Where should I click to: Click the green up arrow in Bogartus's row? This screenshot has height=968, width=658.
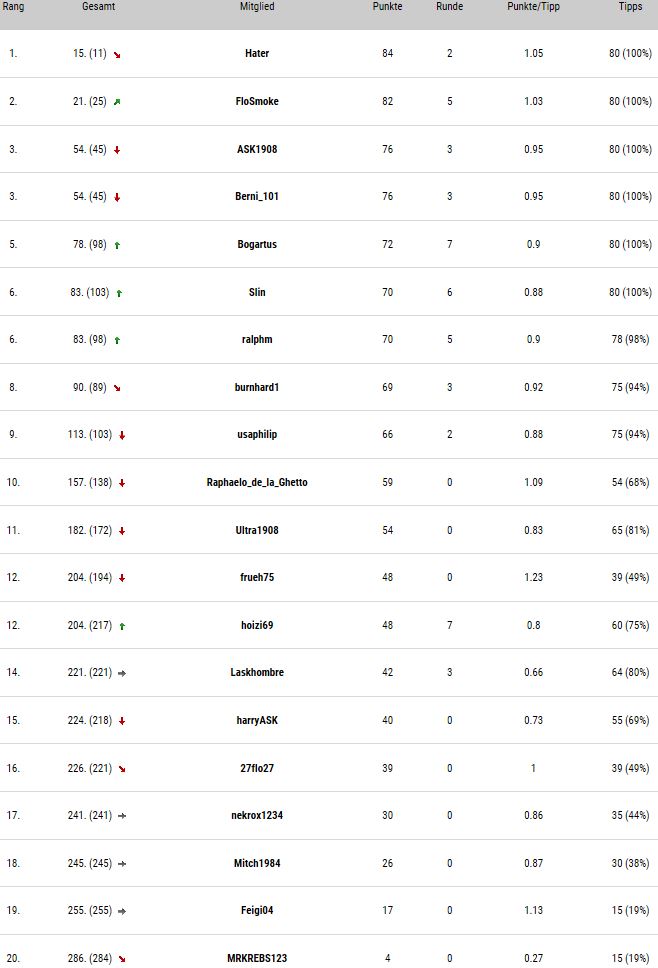pyautogui.click(x=117, y=245)
